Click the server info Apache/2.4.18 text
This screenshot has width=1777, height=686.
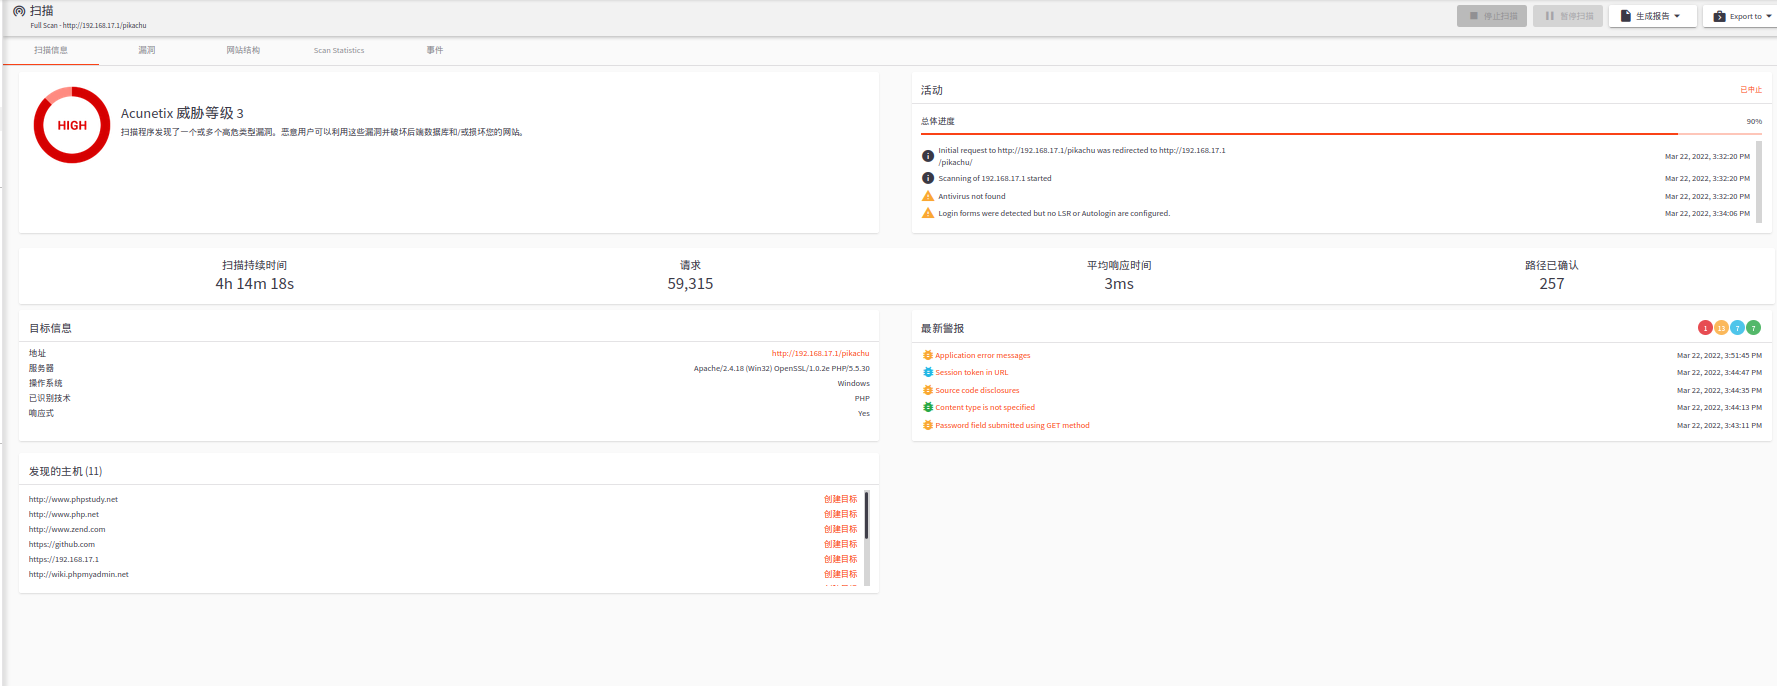[782, 368]
